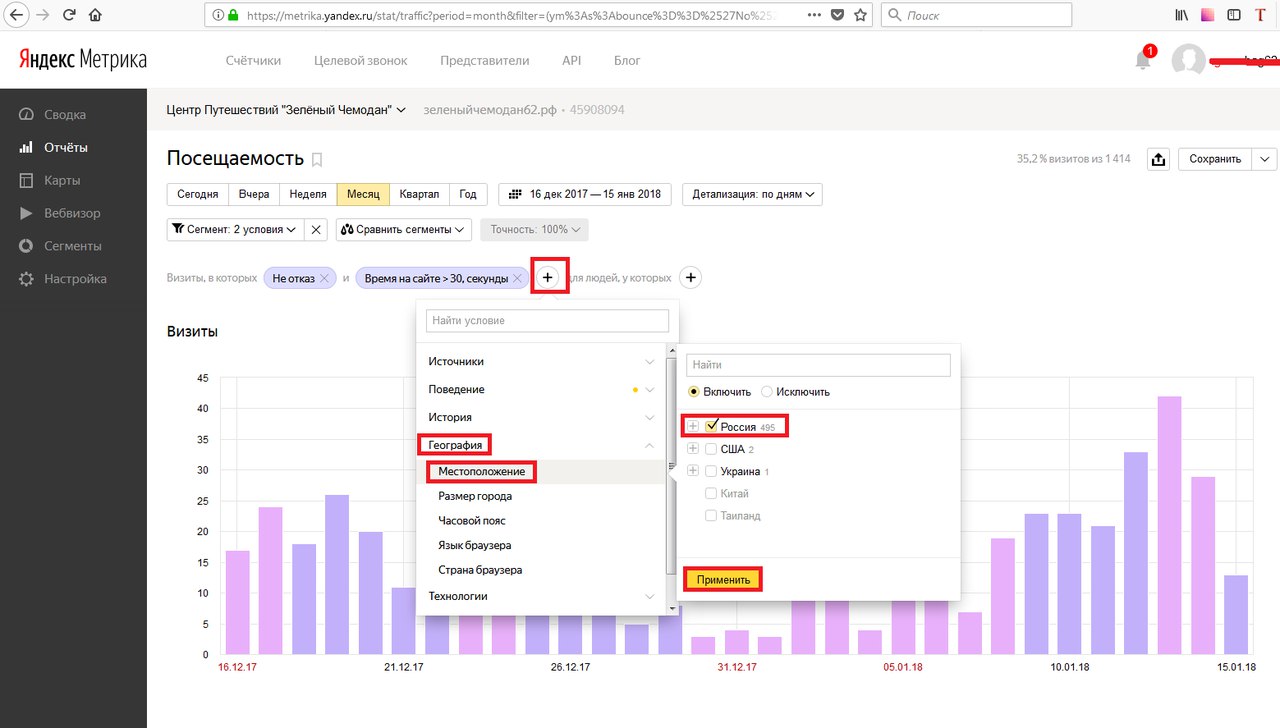Open the Целевой звонок link
The image size is (1280, 728).
[361, 60]
